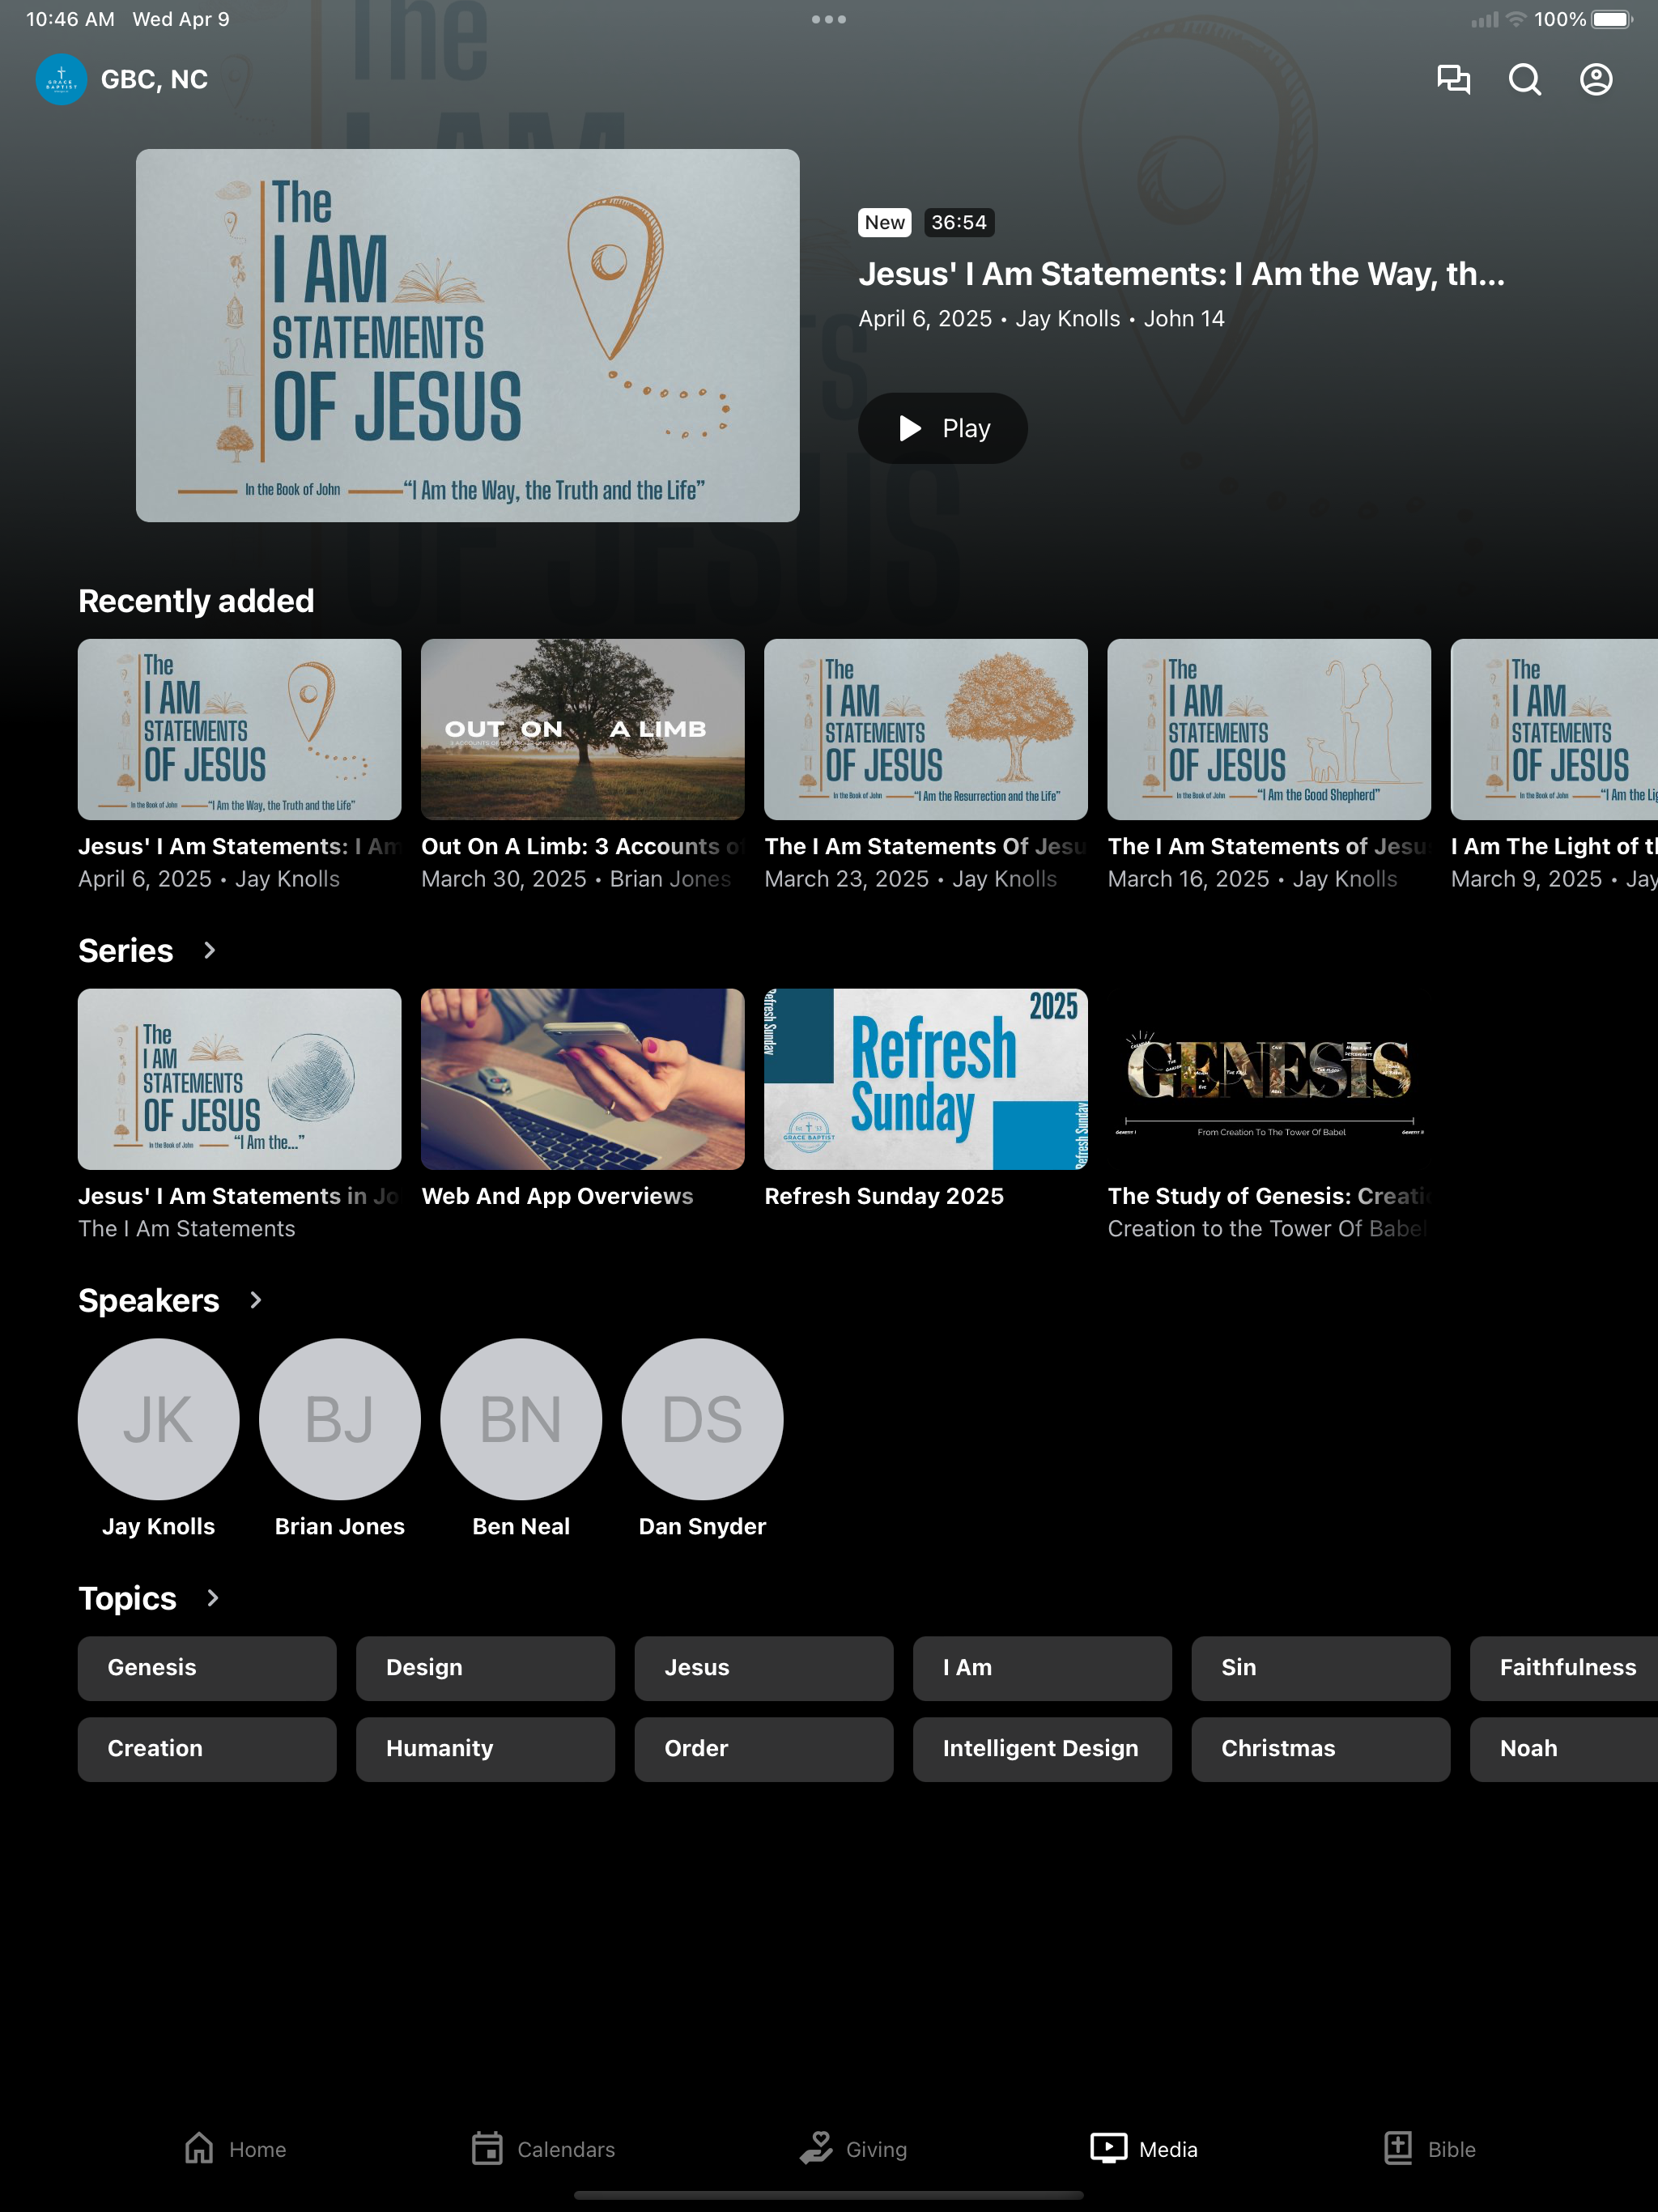Viewport: 1658px width, 2212px height.
Task: Open Web And App Overviews series
Action: (583, 1079)
